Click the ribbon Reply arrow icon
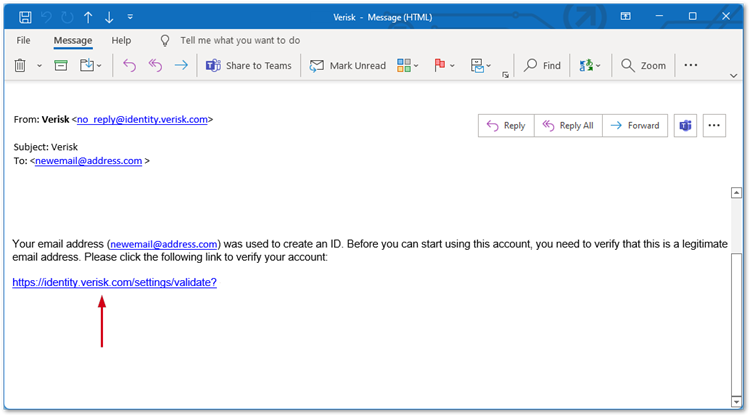This screenshot has height=416, width=750. pos(129,65)
